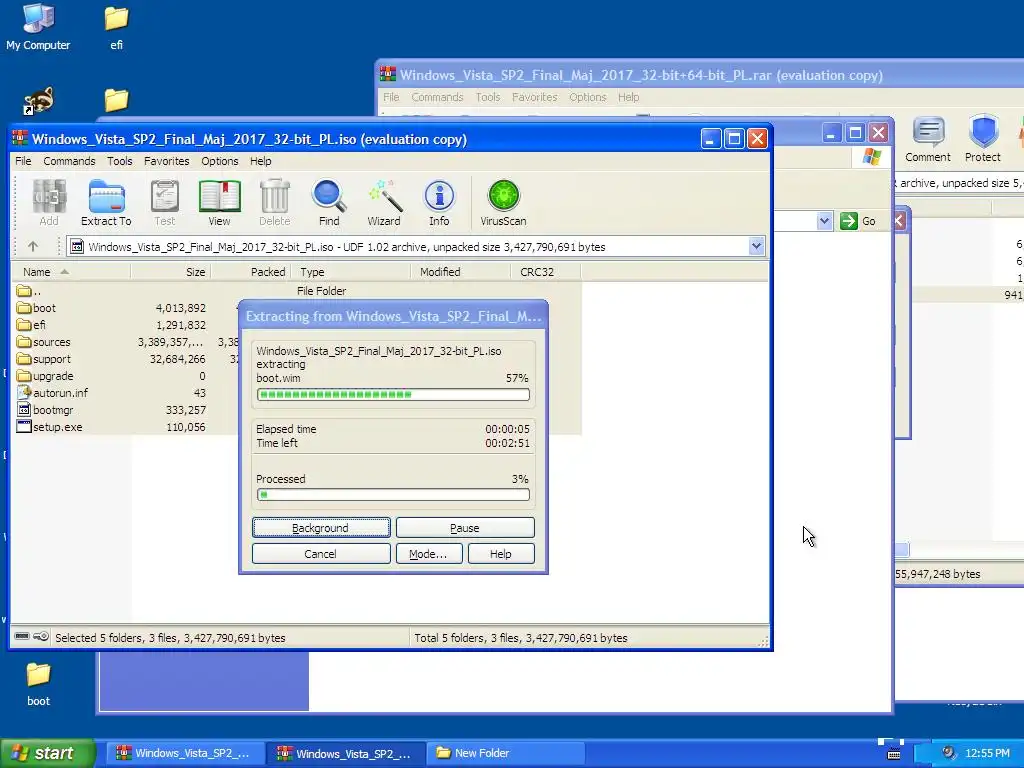
Task: Run VirusScan from the toolbar
Action: (x=503, y=202)
